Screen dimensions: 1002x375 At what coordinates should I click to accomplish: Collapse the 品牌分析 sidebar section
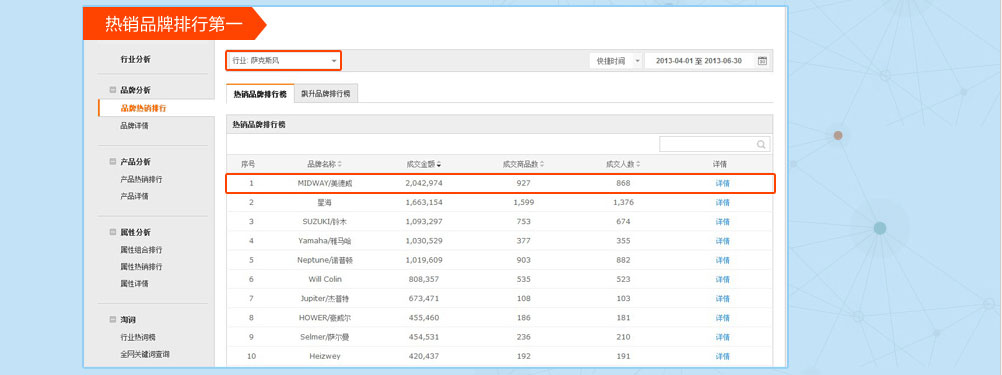tap(112, 90)
